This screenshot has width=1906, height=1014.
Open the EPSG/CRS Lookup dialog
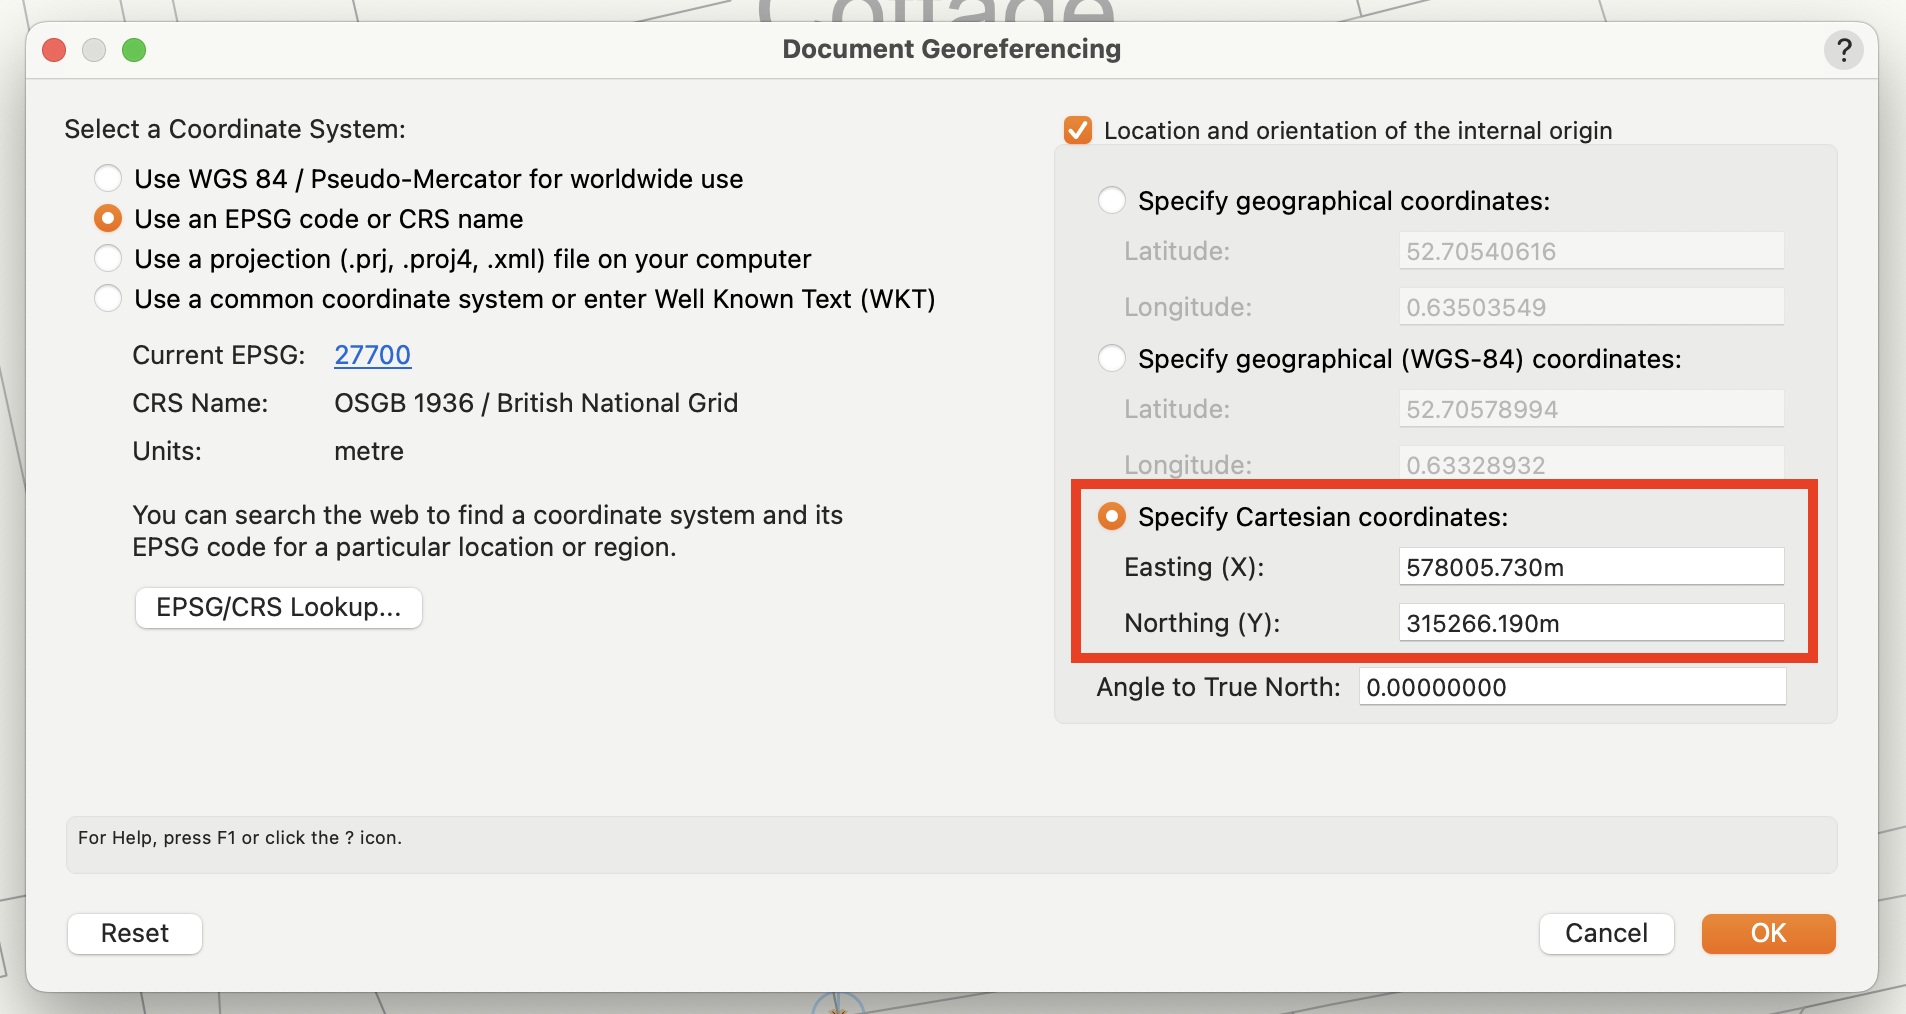[278, 607]
